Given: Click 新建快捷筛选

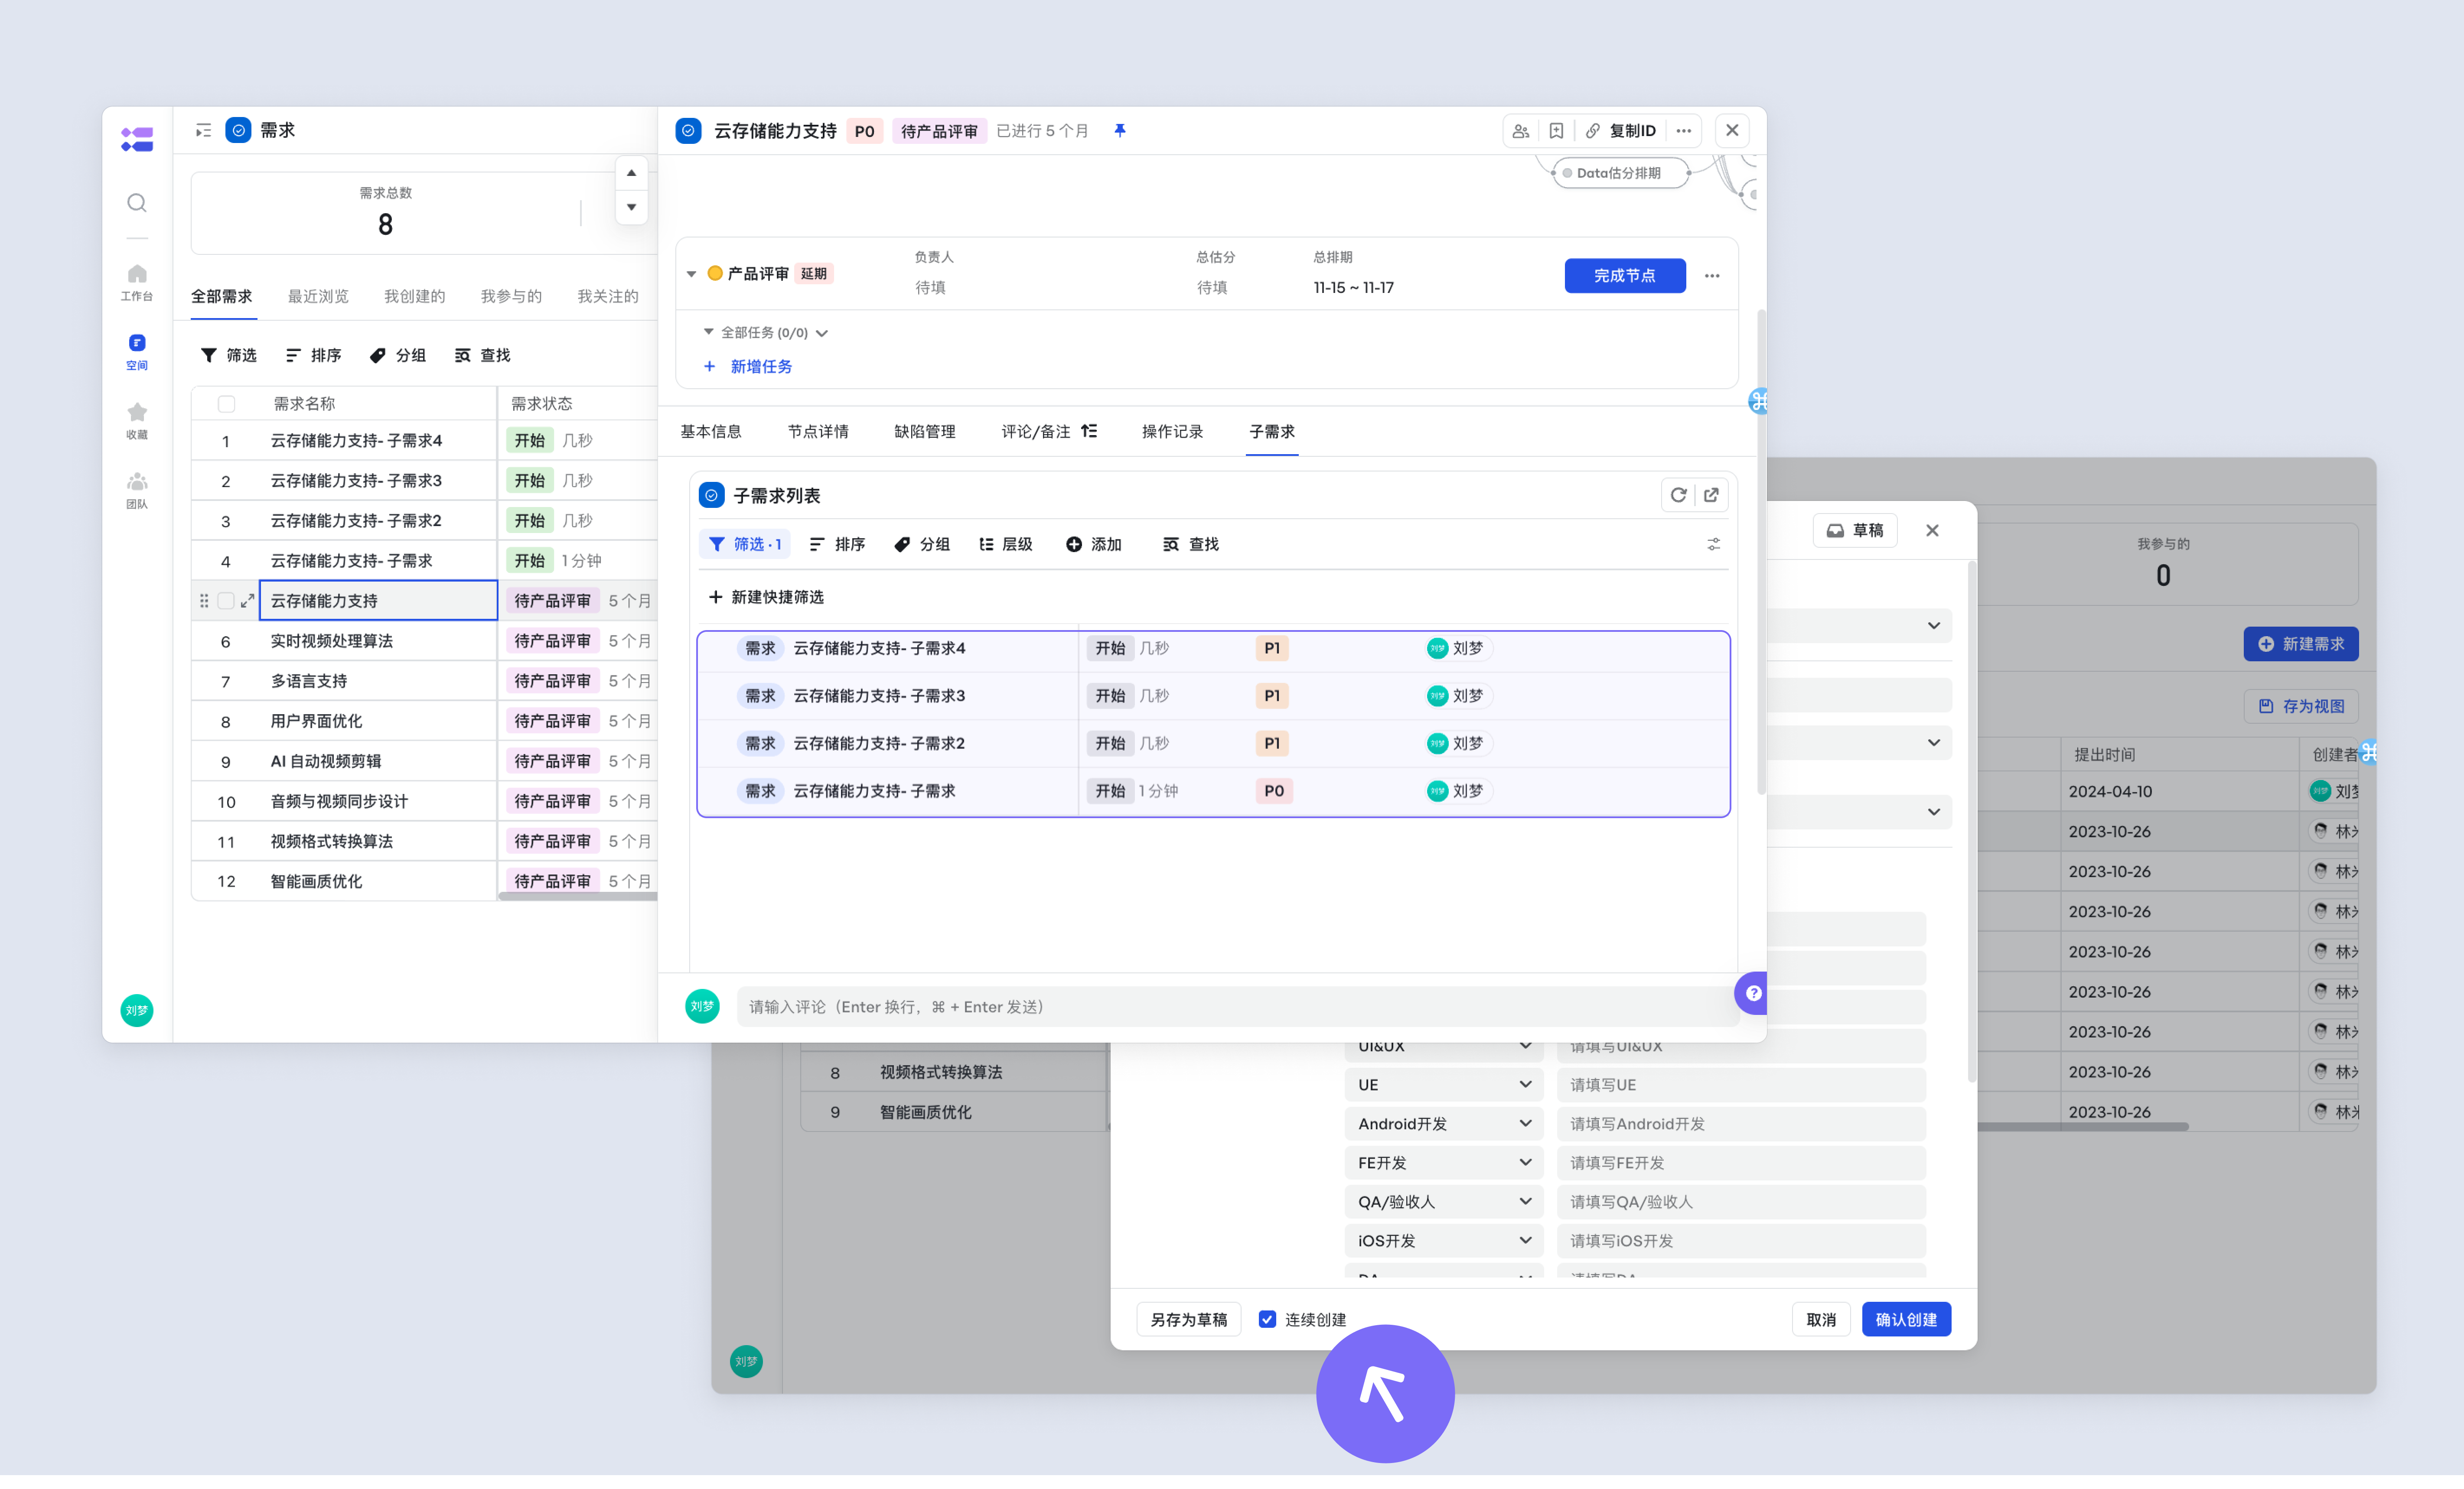Looking at the screenshot, I should (767, 597).
